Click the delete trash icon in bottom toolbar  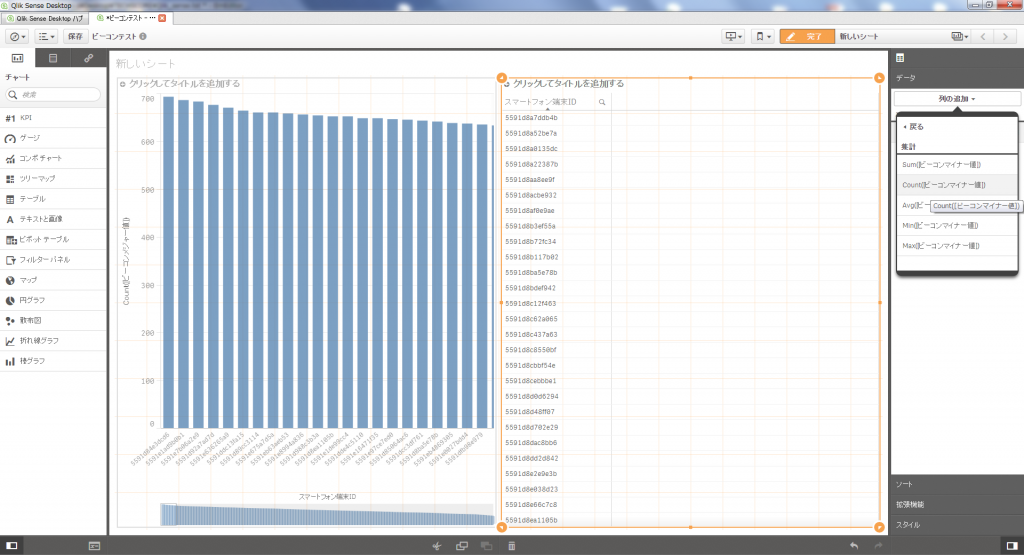click(511, 546)
